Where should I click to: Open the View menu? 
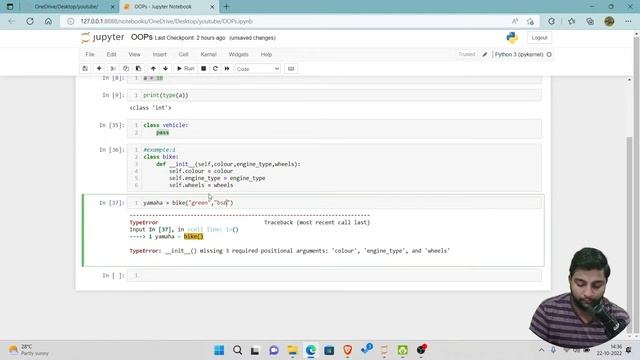pos(134,54)
